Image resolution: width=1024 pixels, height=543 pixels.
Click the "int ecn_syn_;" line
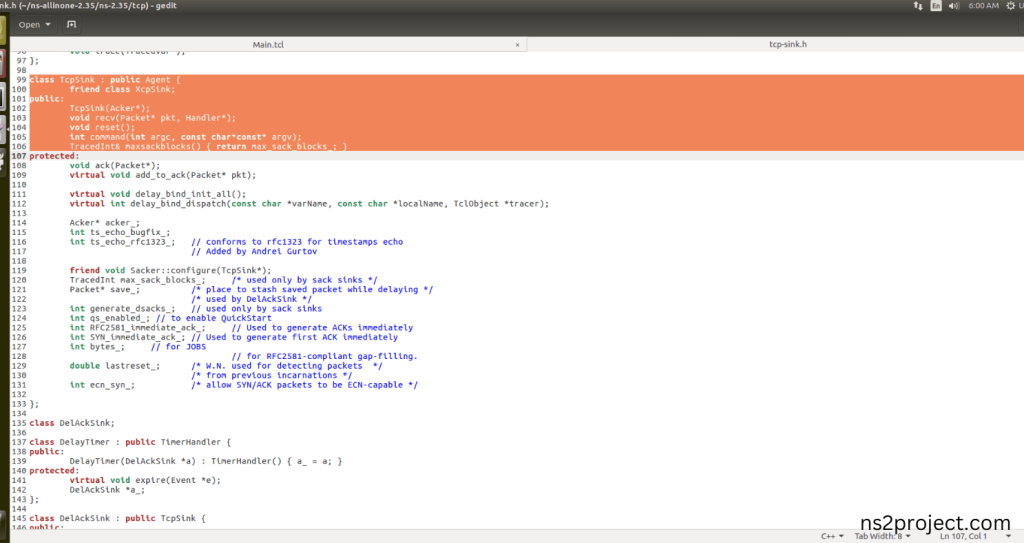tap(103, 385)
